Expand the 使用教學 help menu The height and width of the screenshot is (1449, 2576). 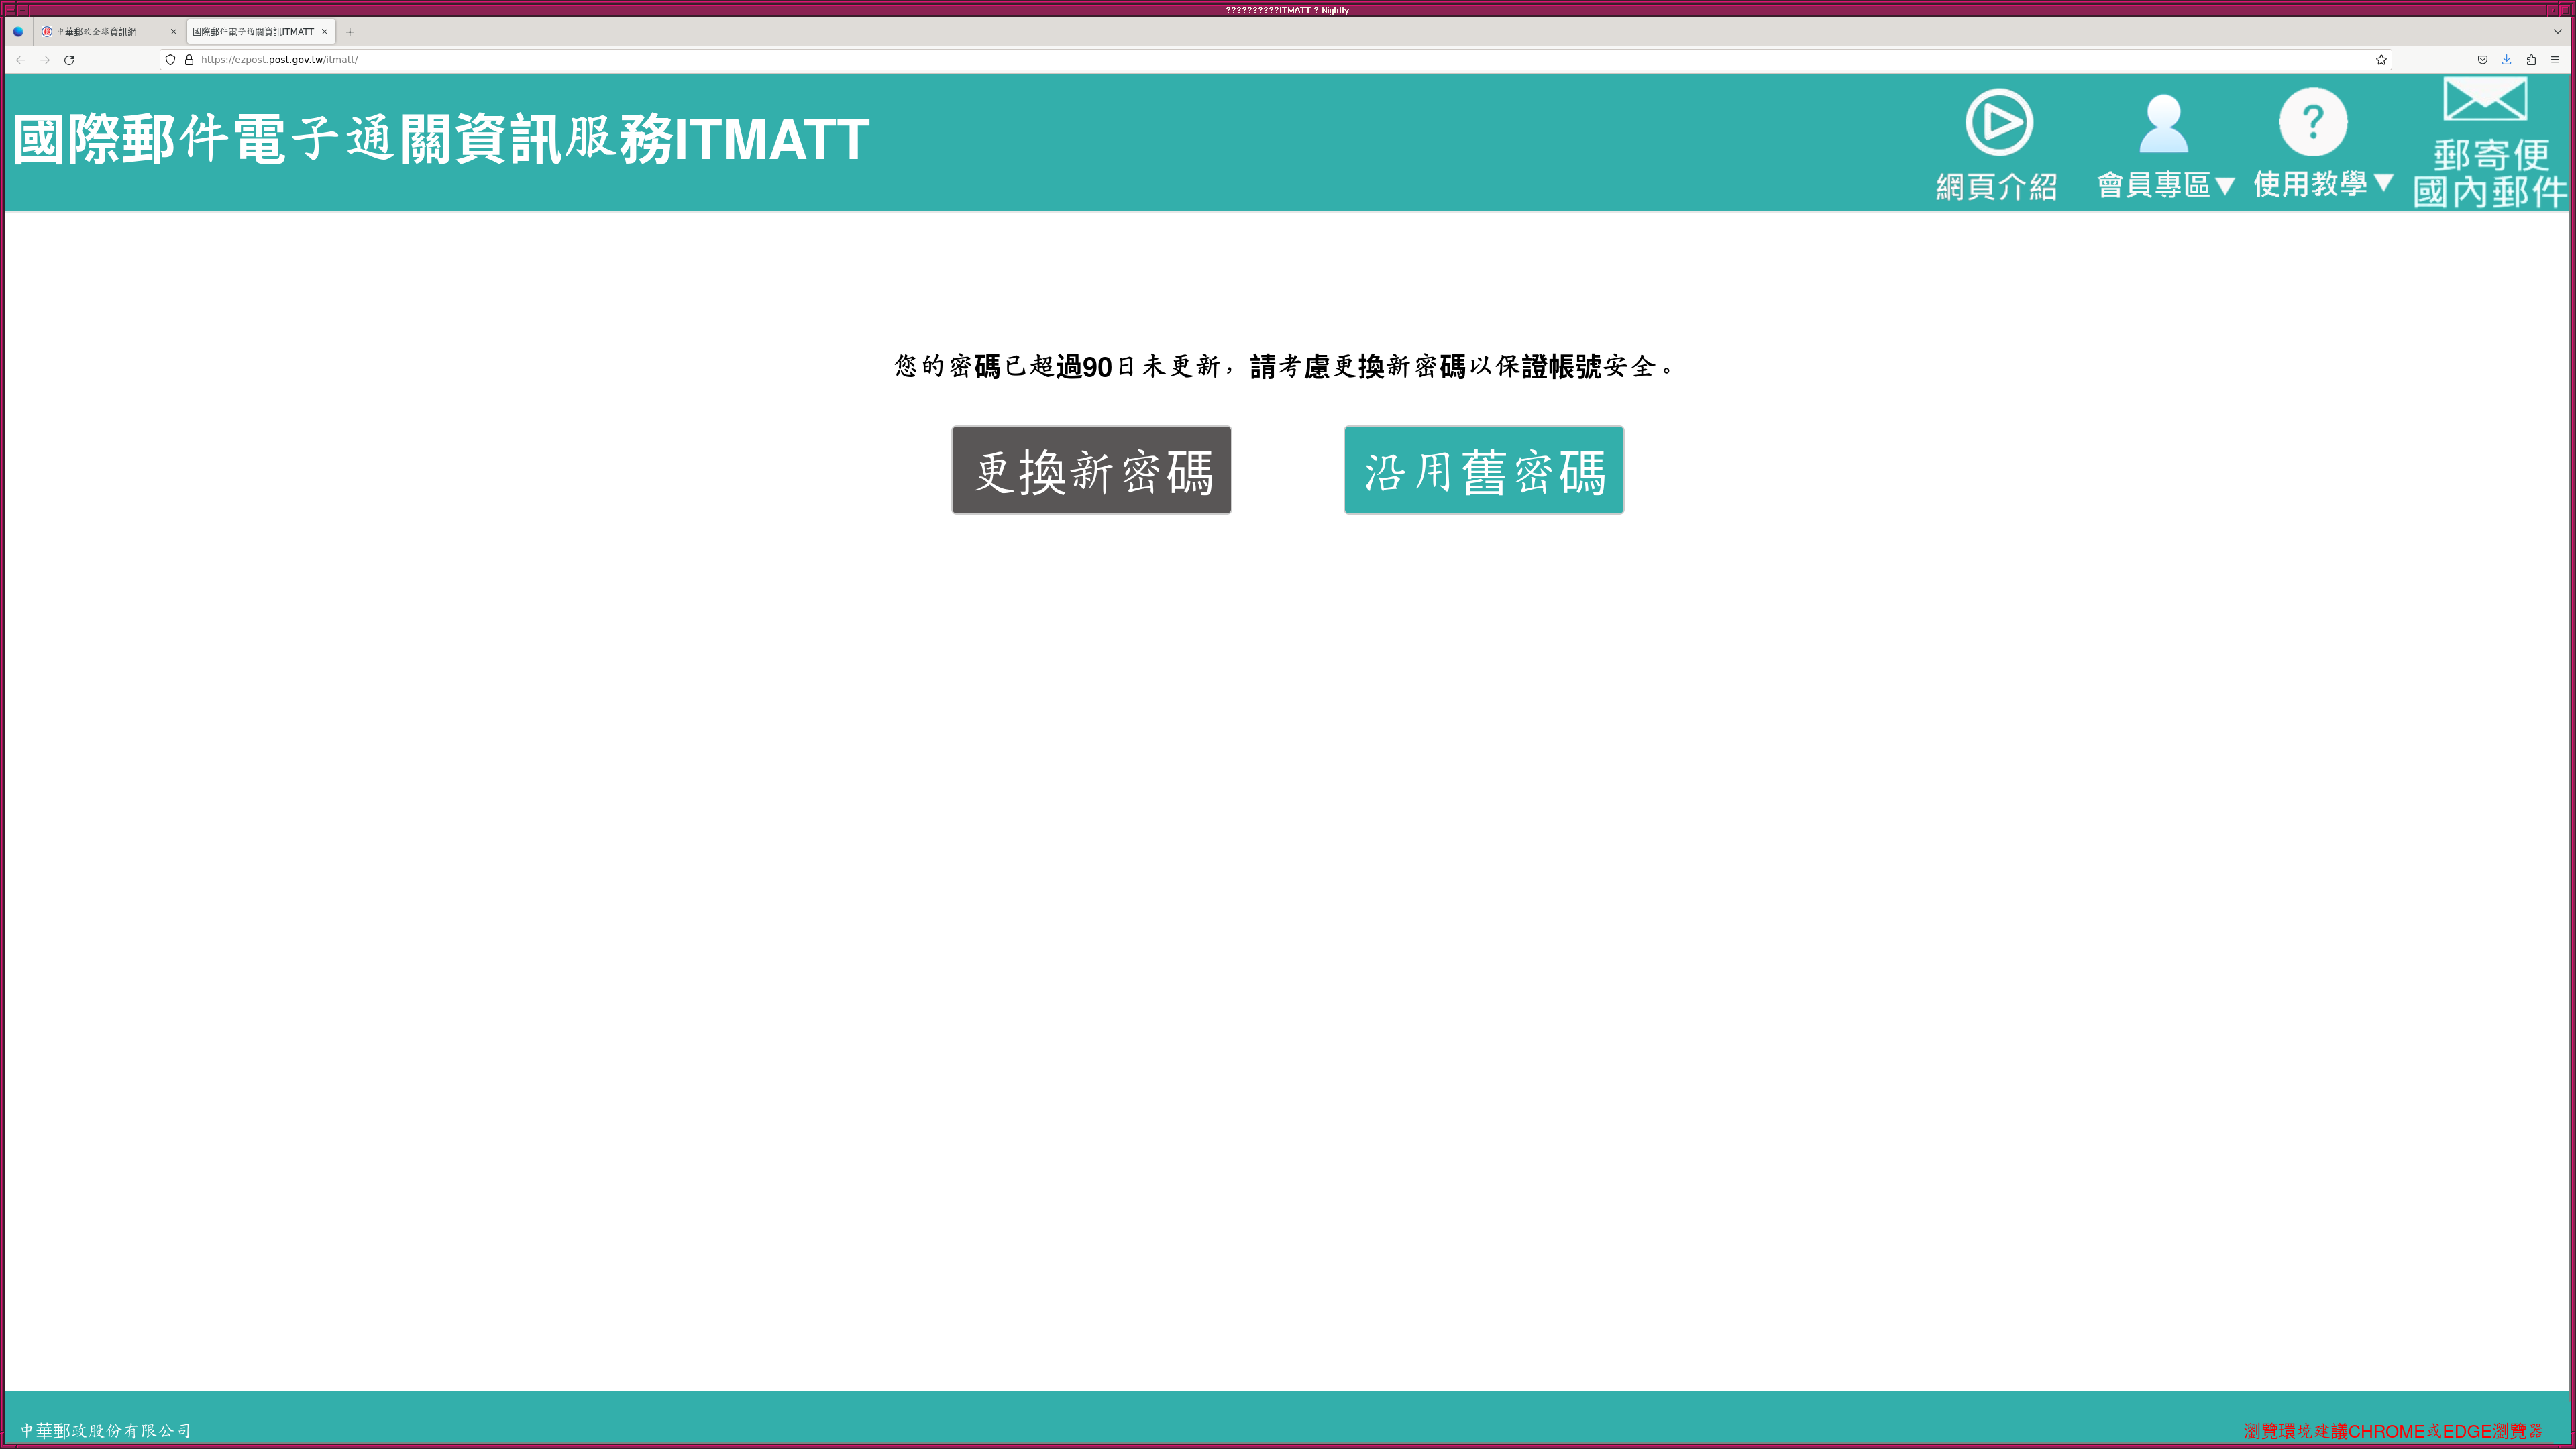(x=2322, y=183)
